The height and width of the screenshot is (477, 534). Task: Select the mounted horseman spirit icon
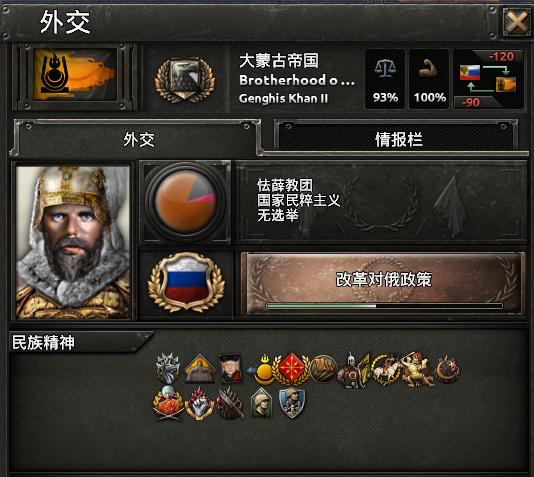pyautogui.click(x=386, y=369)
